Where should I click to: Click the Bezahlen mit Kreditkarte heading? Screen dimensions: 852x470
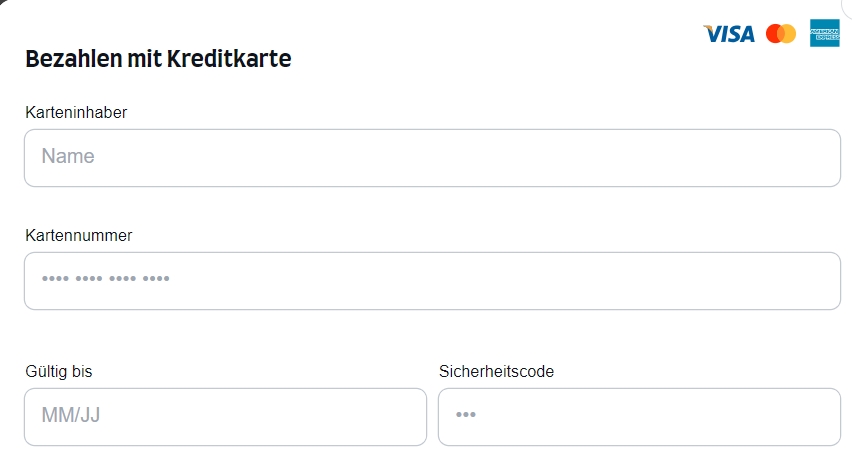click(x=158, y=59)
